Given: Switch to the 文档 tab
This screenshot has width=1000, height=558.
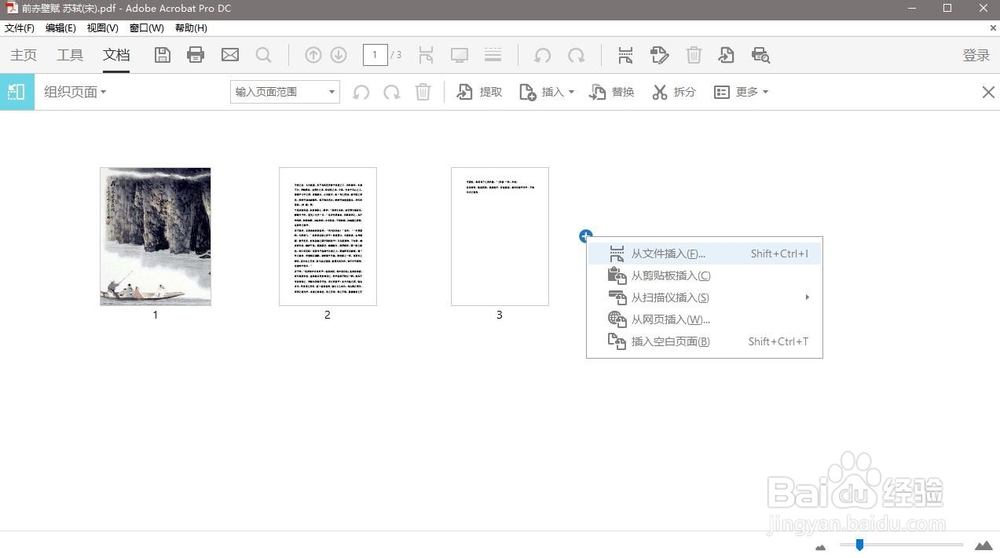Looking at the screenshot, I should pyautogui.click(x=116, y=55).
